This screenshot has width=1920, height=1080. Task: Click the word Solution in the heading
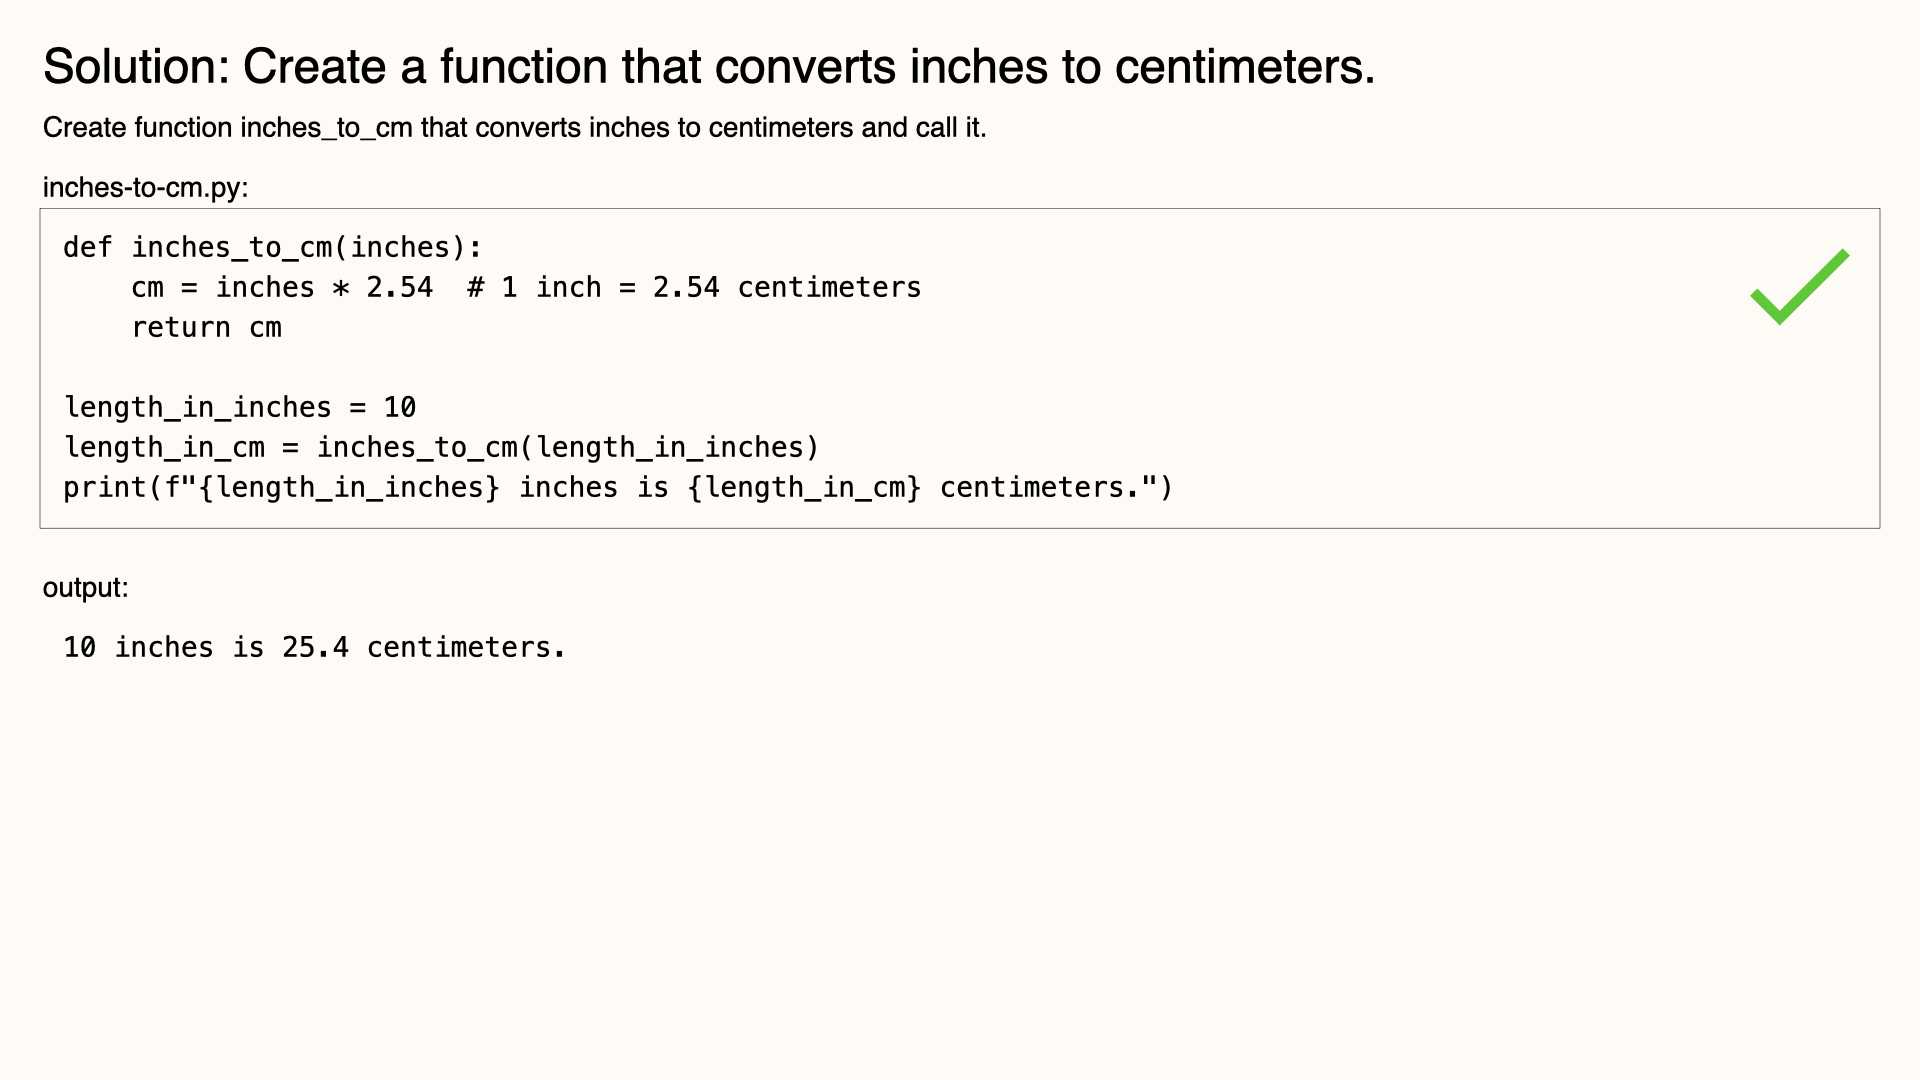(137, 67)
